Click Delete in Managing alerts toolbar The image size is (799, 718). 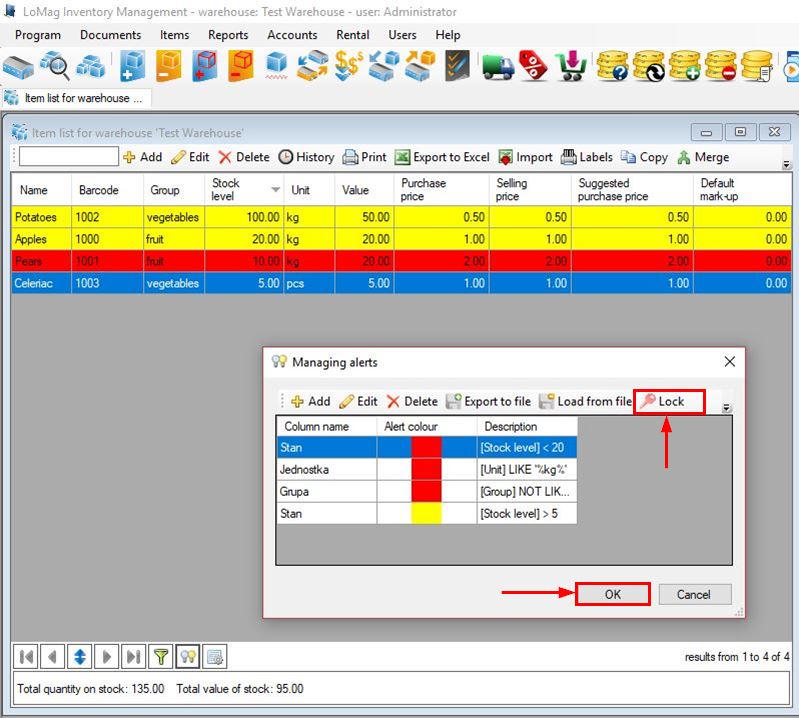tap(412, 402)
